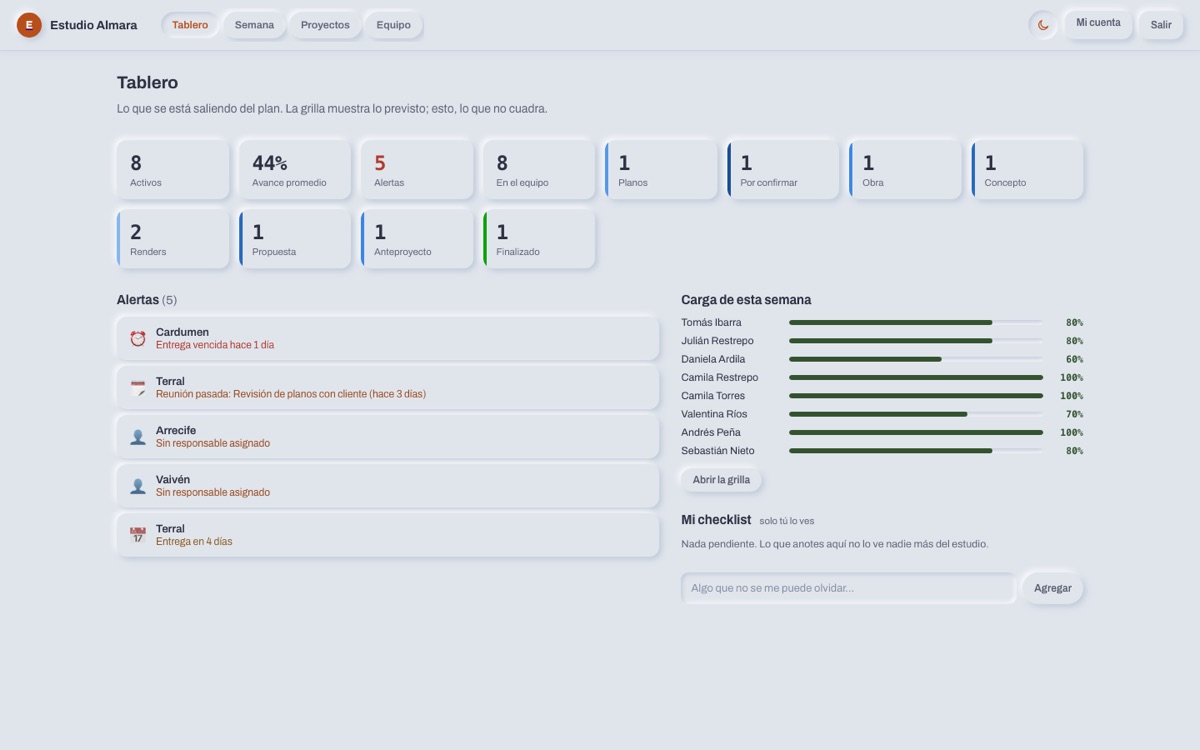Focus the checklist input 'Algo que no se me puede olvidar'
1200x750 pixels.
(x=848, y=588)
